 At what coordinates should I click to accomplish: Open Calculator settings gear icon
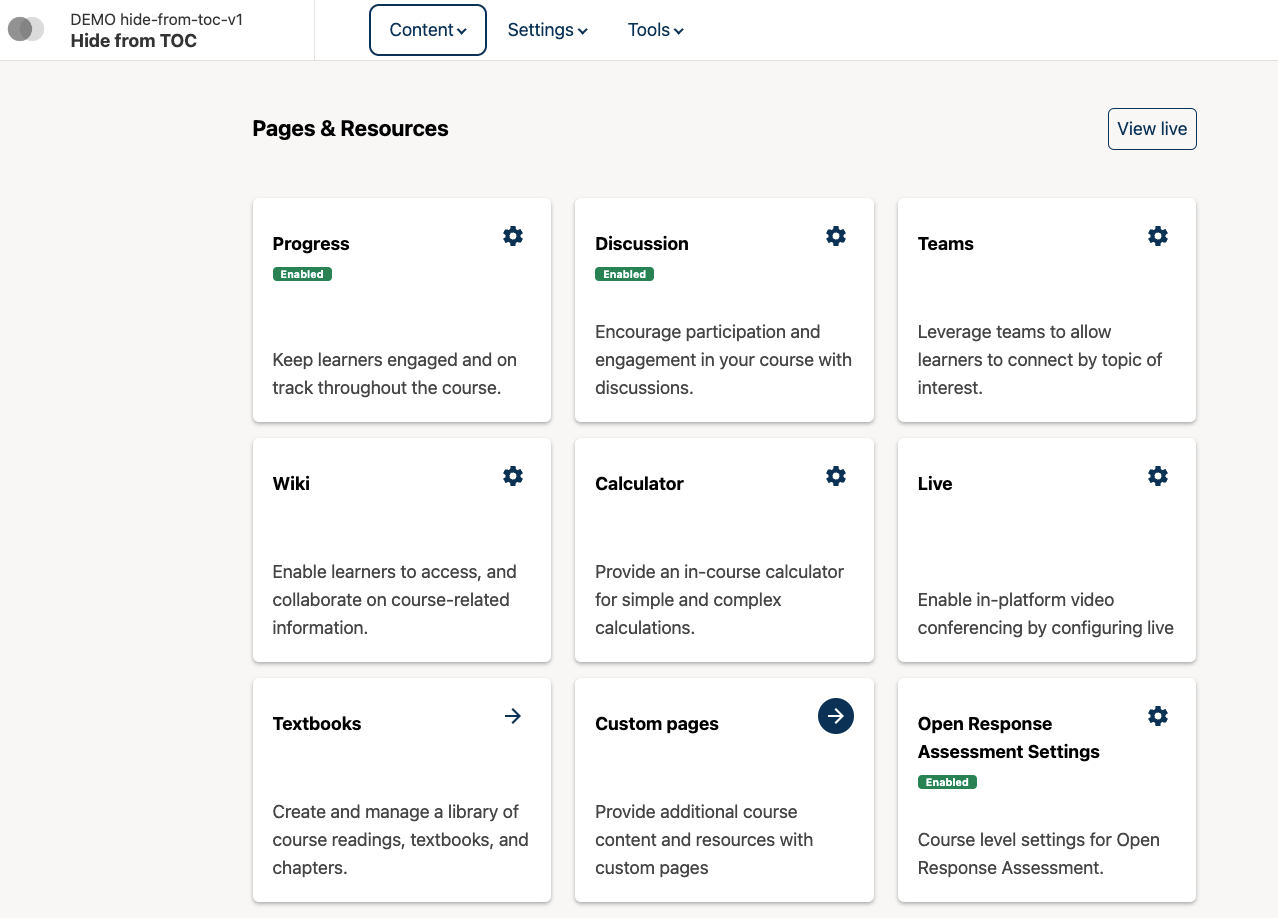click(x=836, y=476)
